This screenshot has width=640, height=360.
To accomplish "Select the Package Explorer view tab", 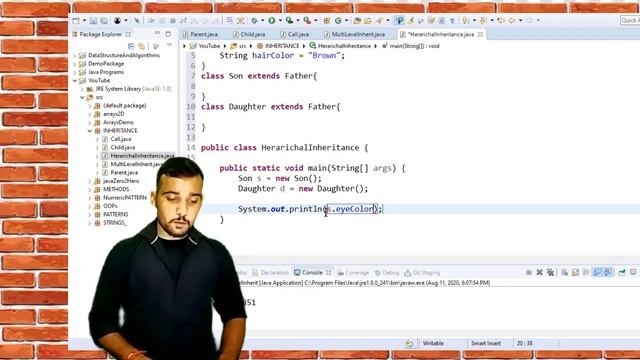I will pos(100,34).
